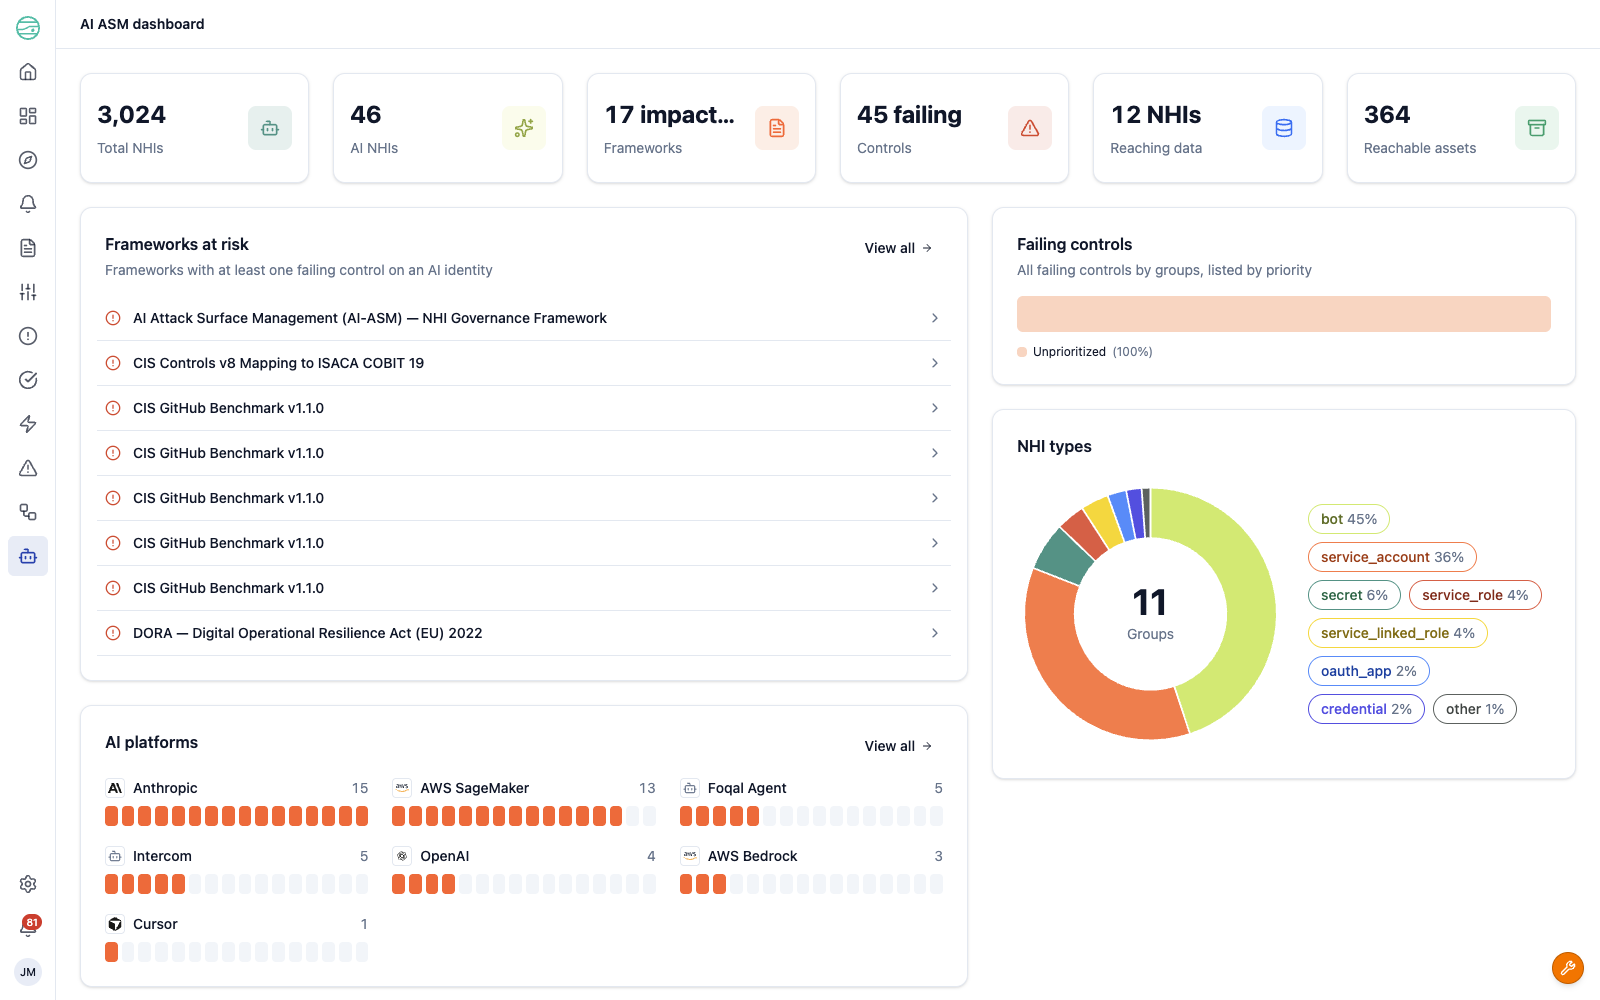Viewport: 1600px width, 1000px height.
Task: Open the settings gear in sidebar
Action: click(x=28, y=884)
